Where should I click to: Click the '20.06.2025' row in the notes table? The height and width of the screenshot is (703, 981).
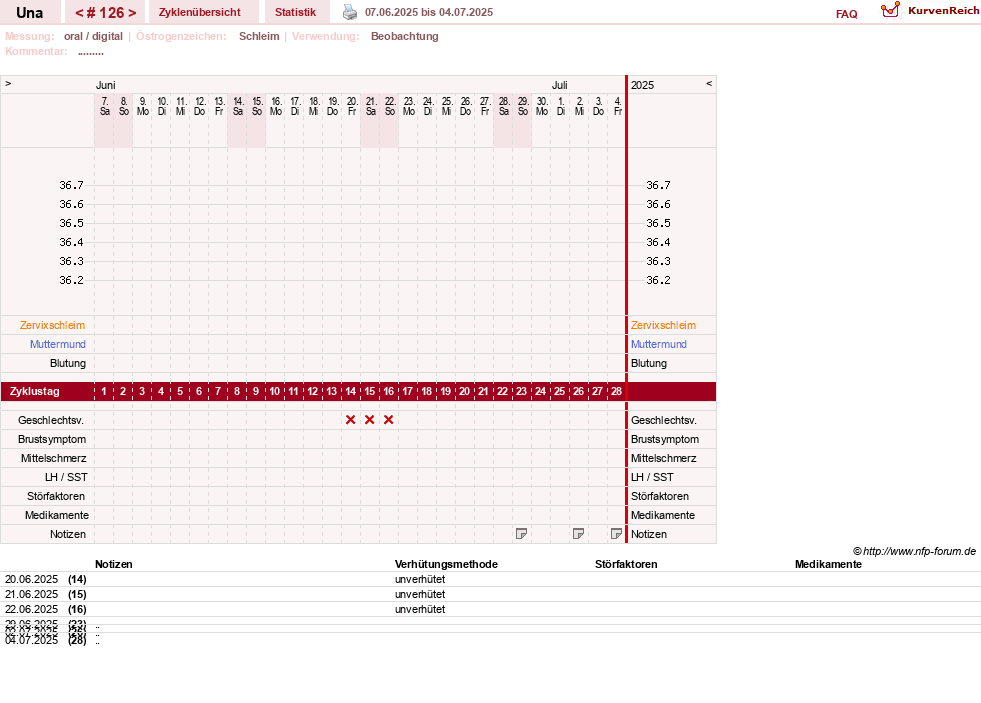(490, 579)
